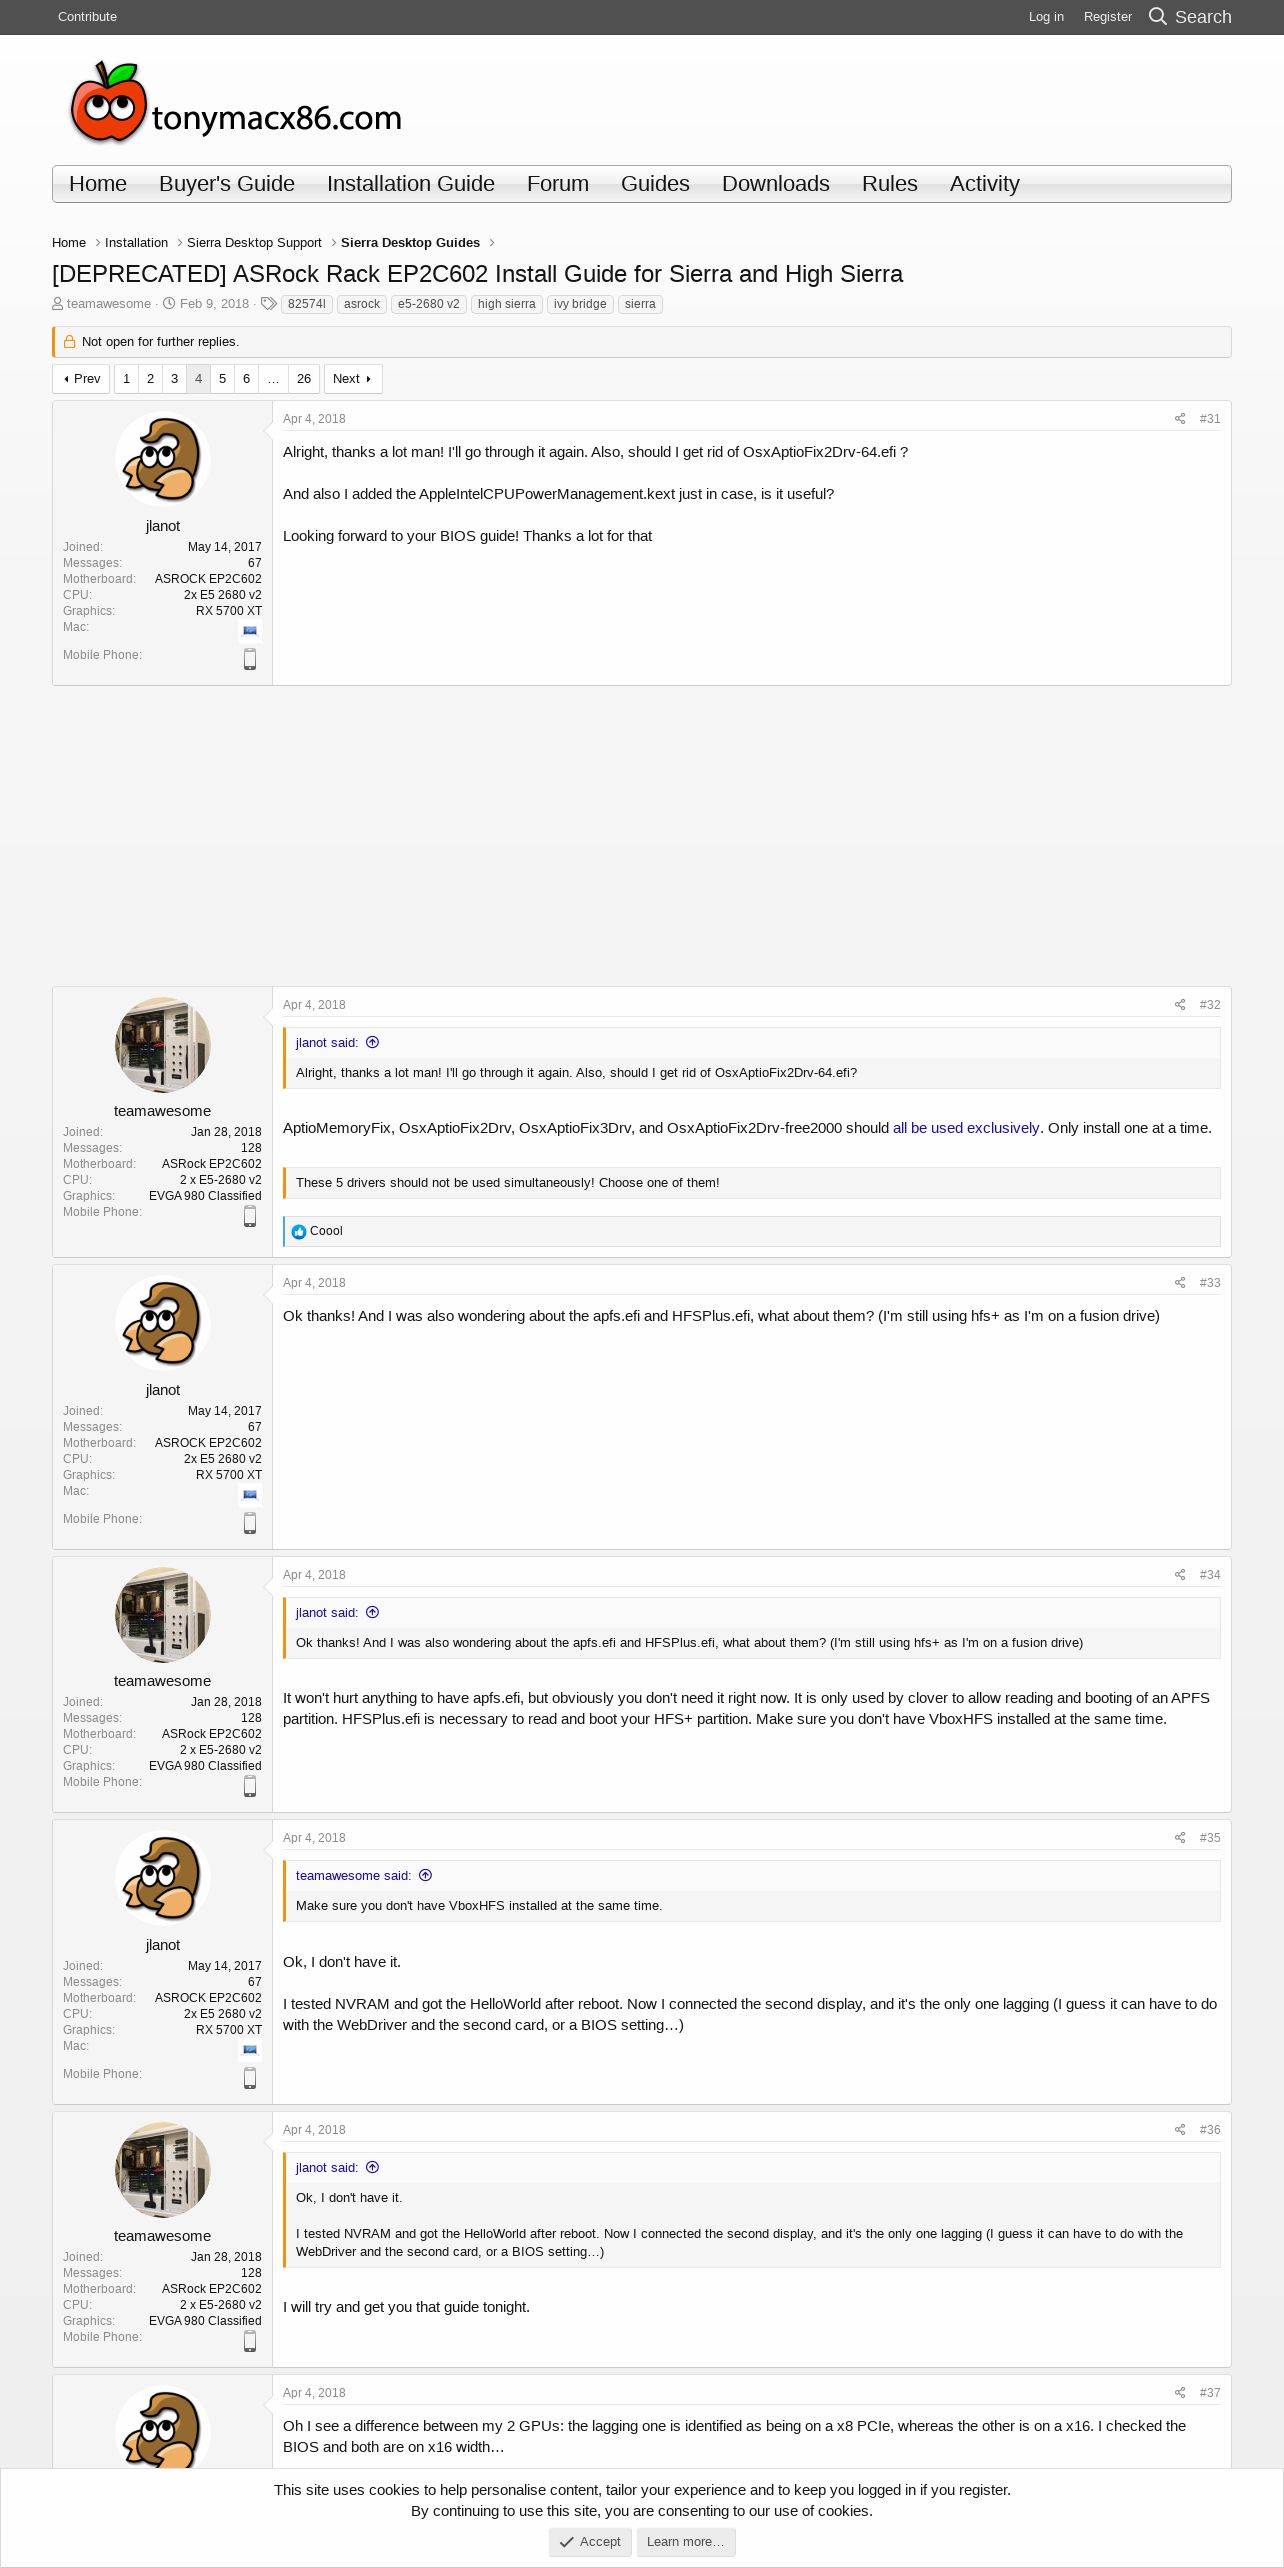Open teamawesome's avatar in post #34

(163, 1615)
